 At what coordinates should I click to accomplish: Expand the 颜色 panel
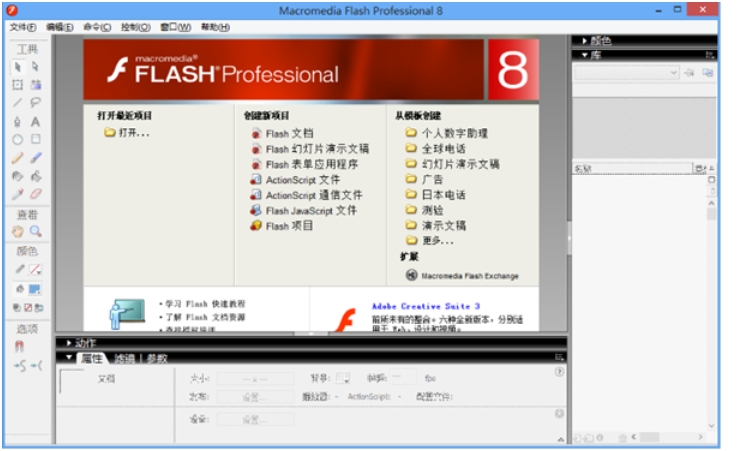click(584, 41)
